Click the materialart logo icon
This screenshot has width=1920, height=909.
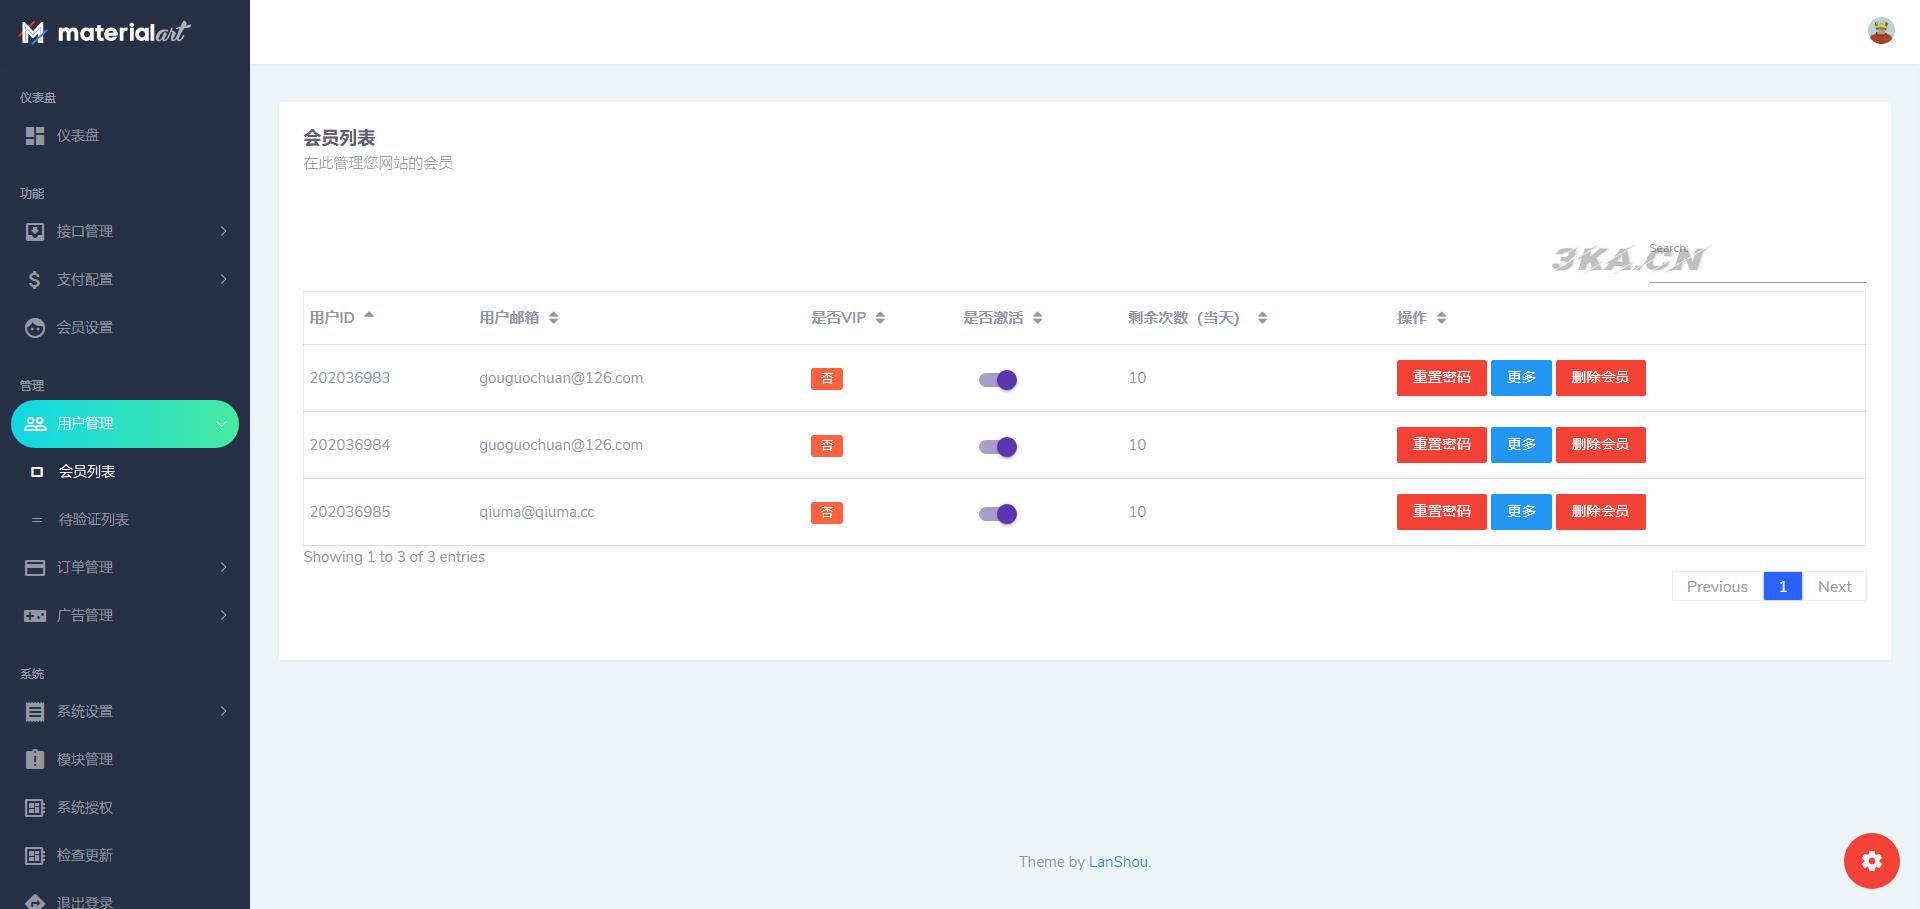tap(33, 33)
